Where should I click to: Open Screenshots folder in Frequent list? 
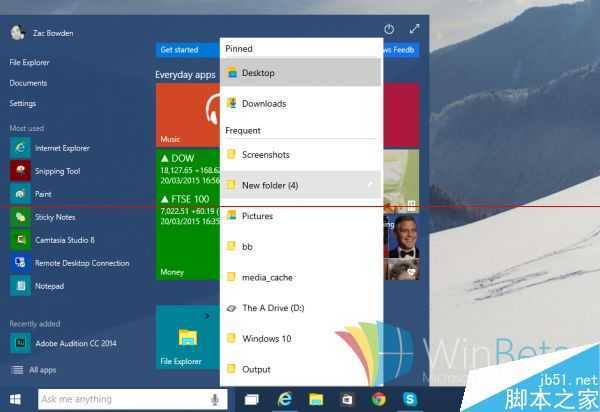point(302,155)
